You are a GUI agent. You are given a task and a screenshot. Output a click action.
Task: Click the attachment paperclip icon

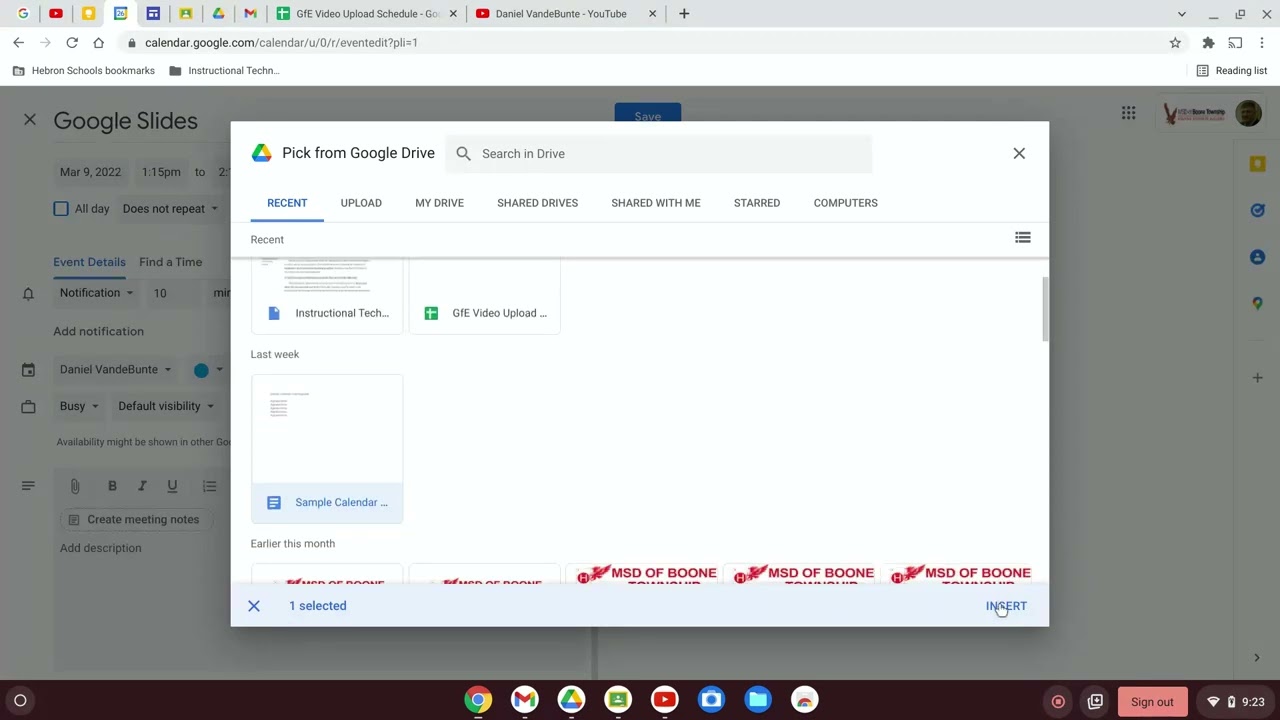click(75, 486)
